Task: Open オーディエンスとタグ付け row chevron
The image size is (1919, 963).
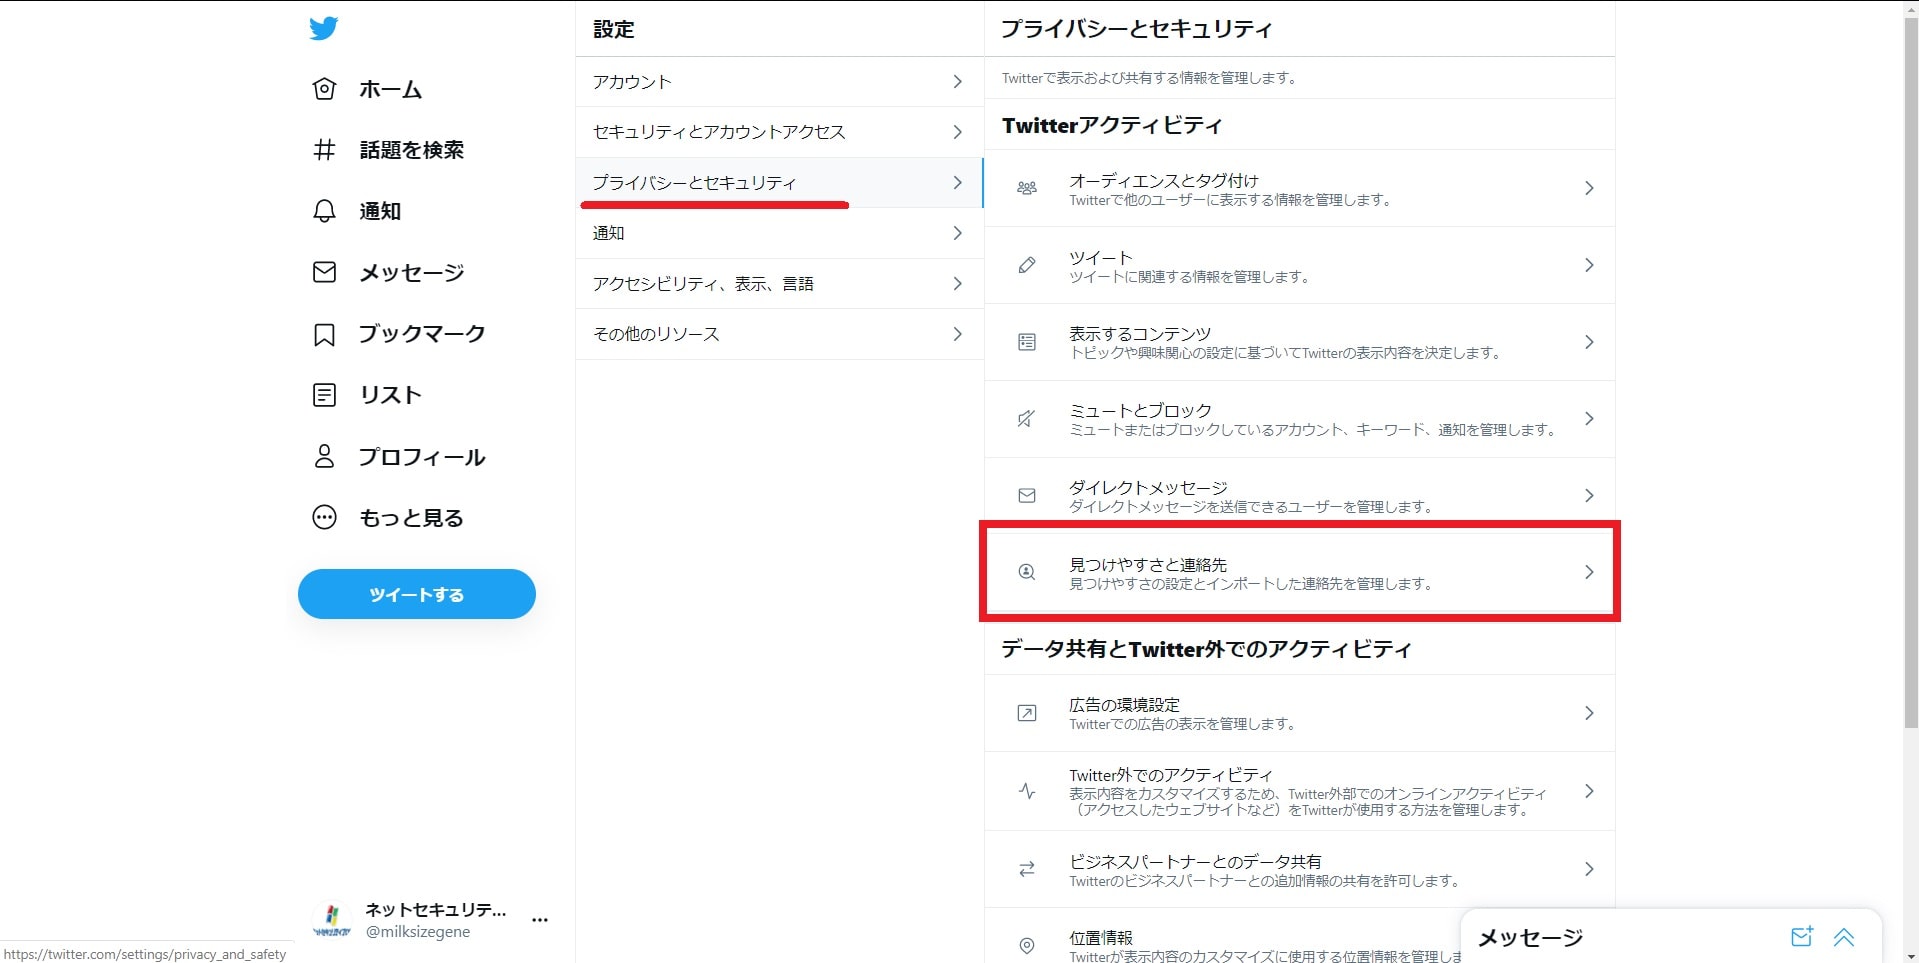Action: tap(1589, 188)
